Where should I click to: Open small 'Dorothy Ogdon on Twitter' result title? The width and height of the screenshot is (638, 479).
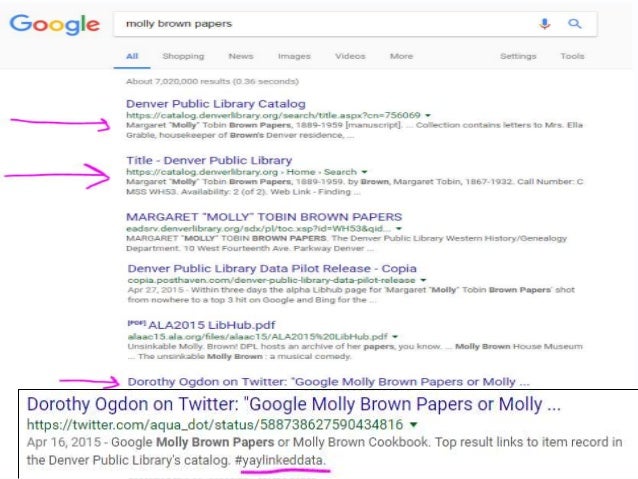[x=328, y=382]
